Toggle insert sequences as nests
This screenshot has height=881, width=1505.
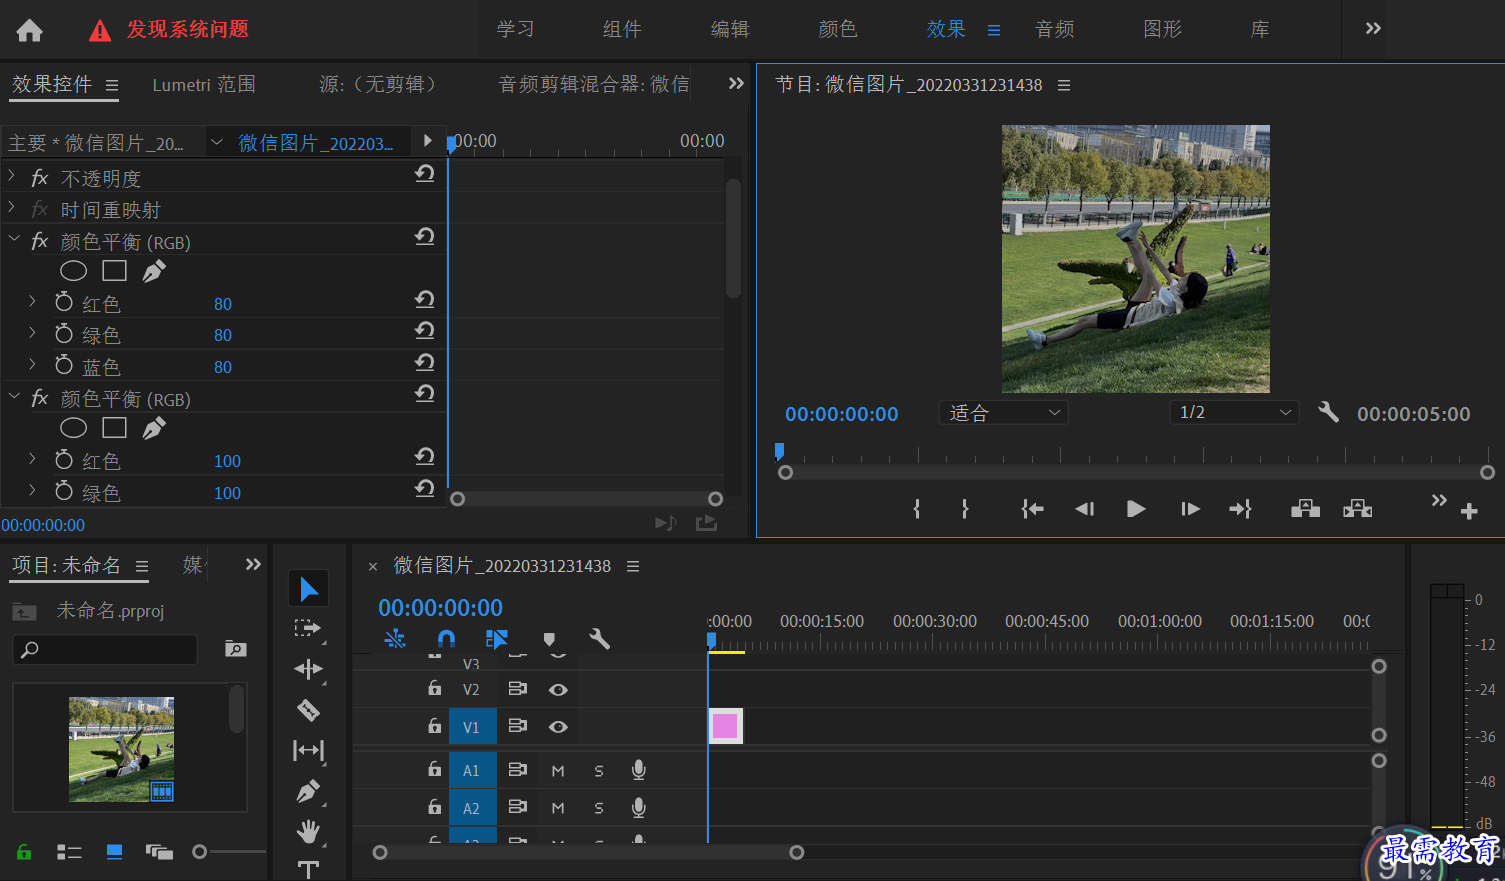pos(395,639)
